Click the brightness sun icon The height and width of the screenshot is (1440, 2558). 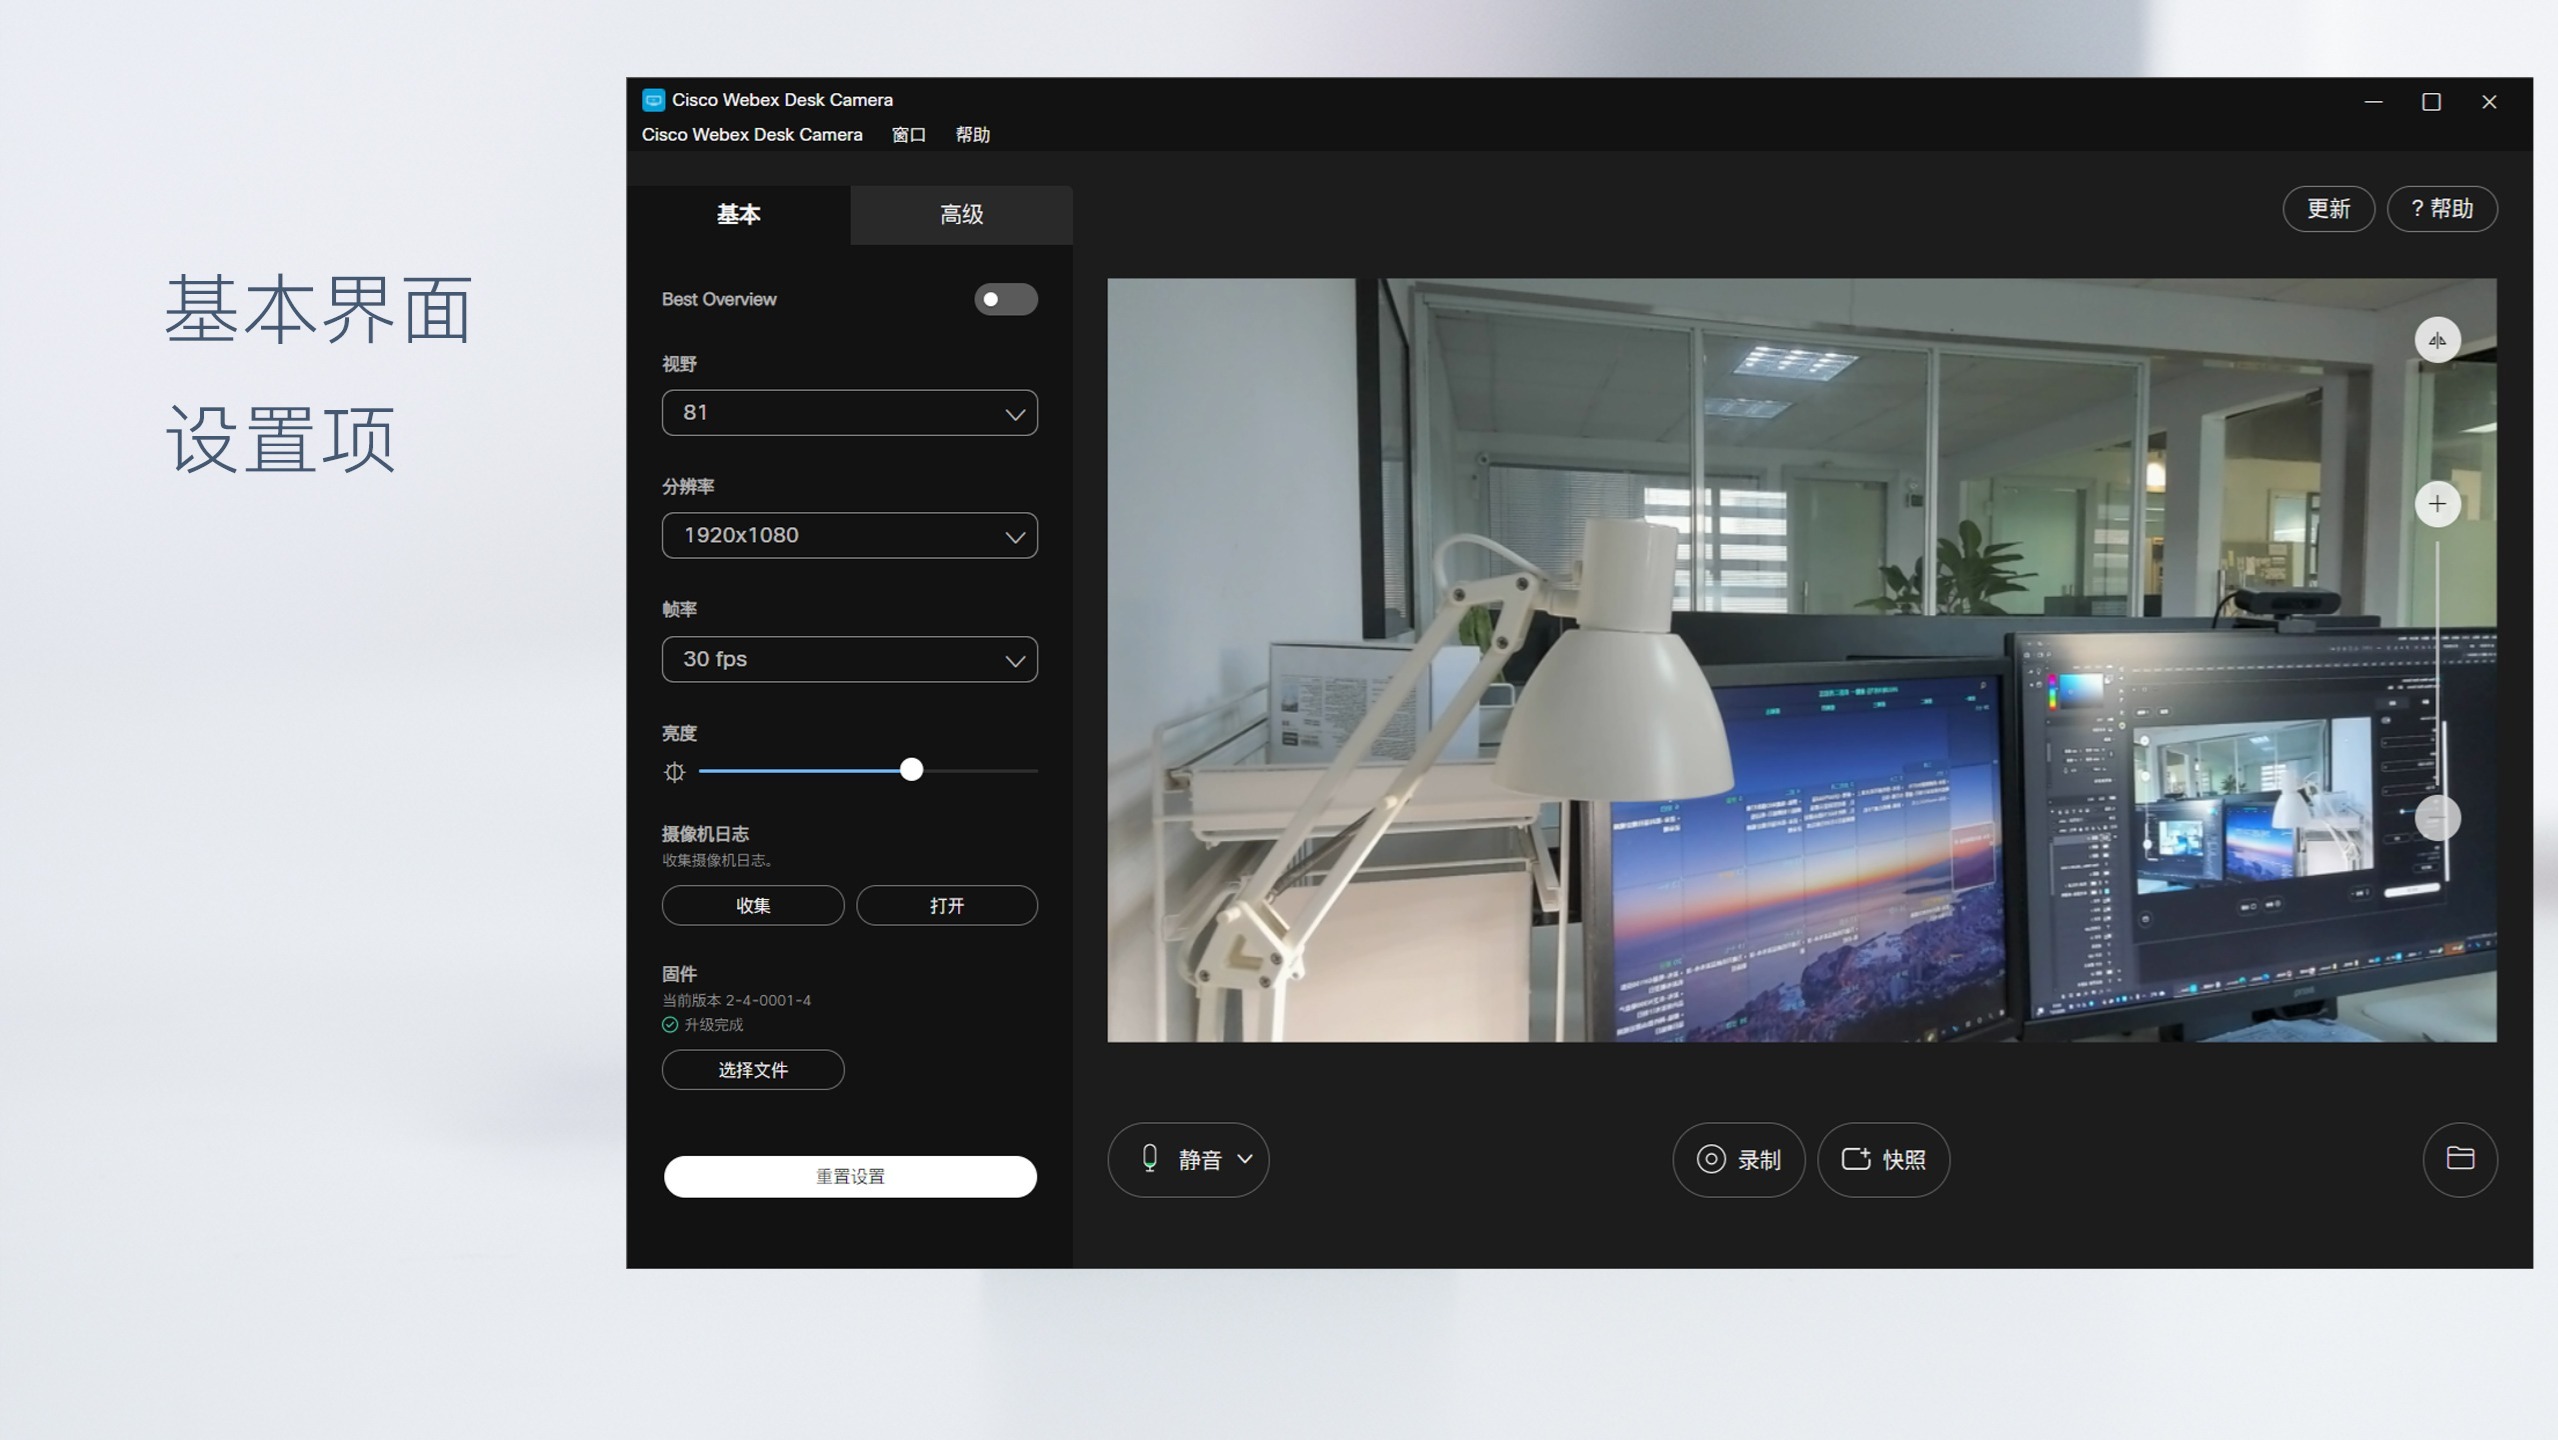[675, 772]
